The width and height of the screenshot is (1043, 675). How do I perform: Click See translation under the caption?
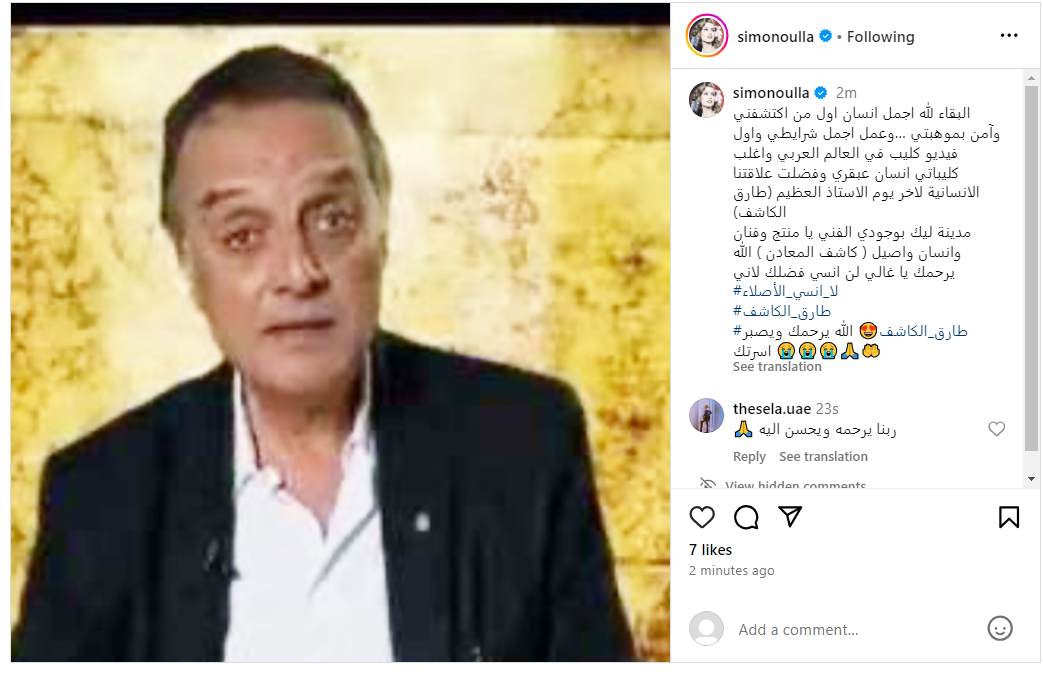[x=777, y=366]
